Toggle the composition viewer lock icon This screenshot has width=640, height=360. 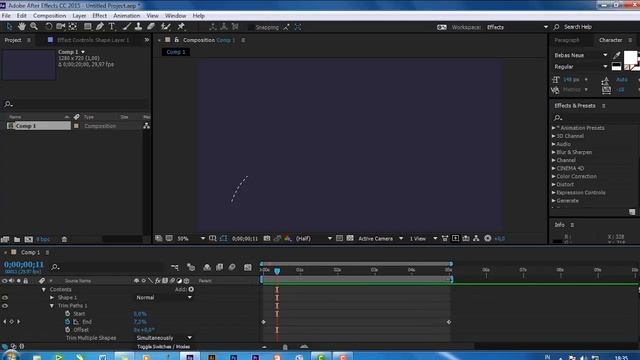click(176, 40)
